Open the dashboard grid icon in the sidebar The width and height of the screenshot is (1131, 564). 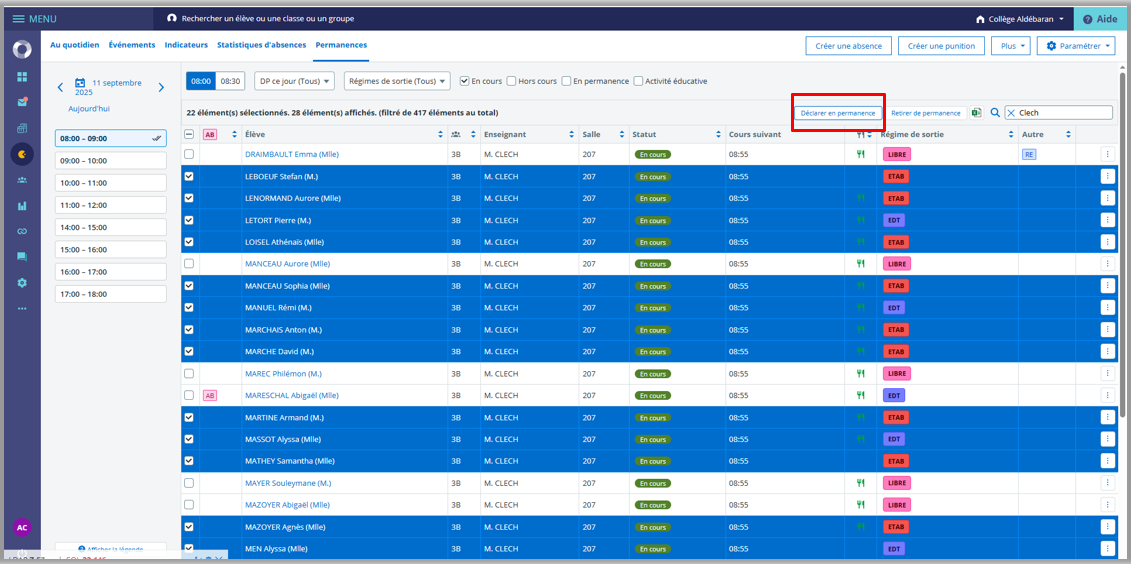(x=22, y=77)
